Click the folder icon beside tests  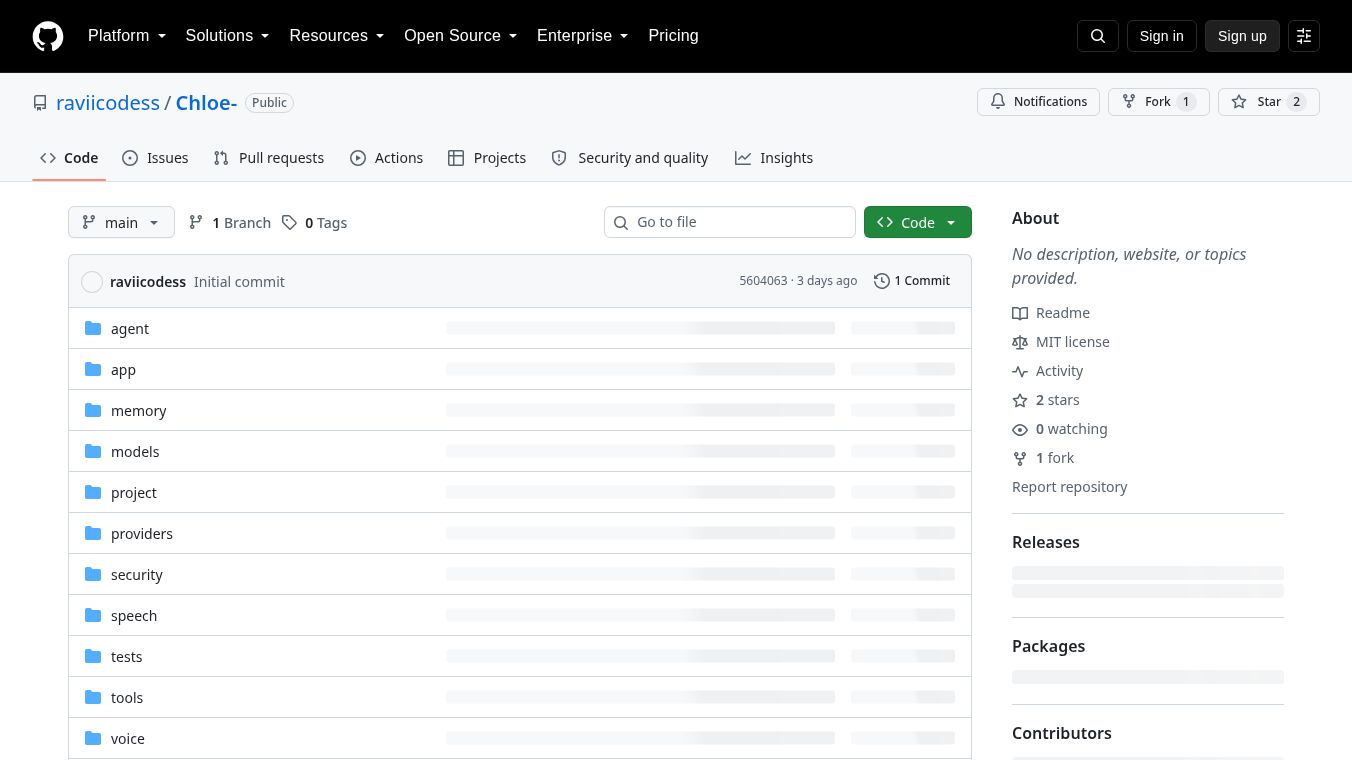coord(94,656)
